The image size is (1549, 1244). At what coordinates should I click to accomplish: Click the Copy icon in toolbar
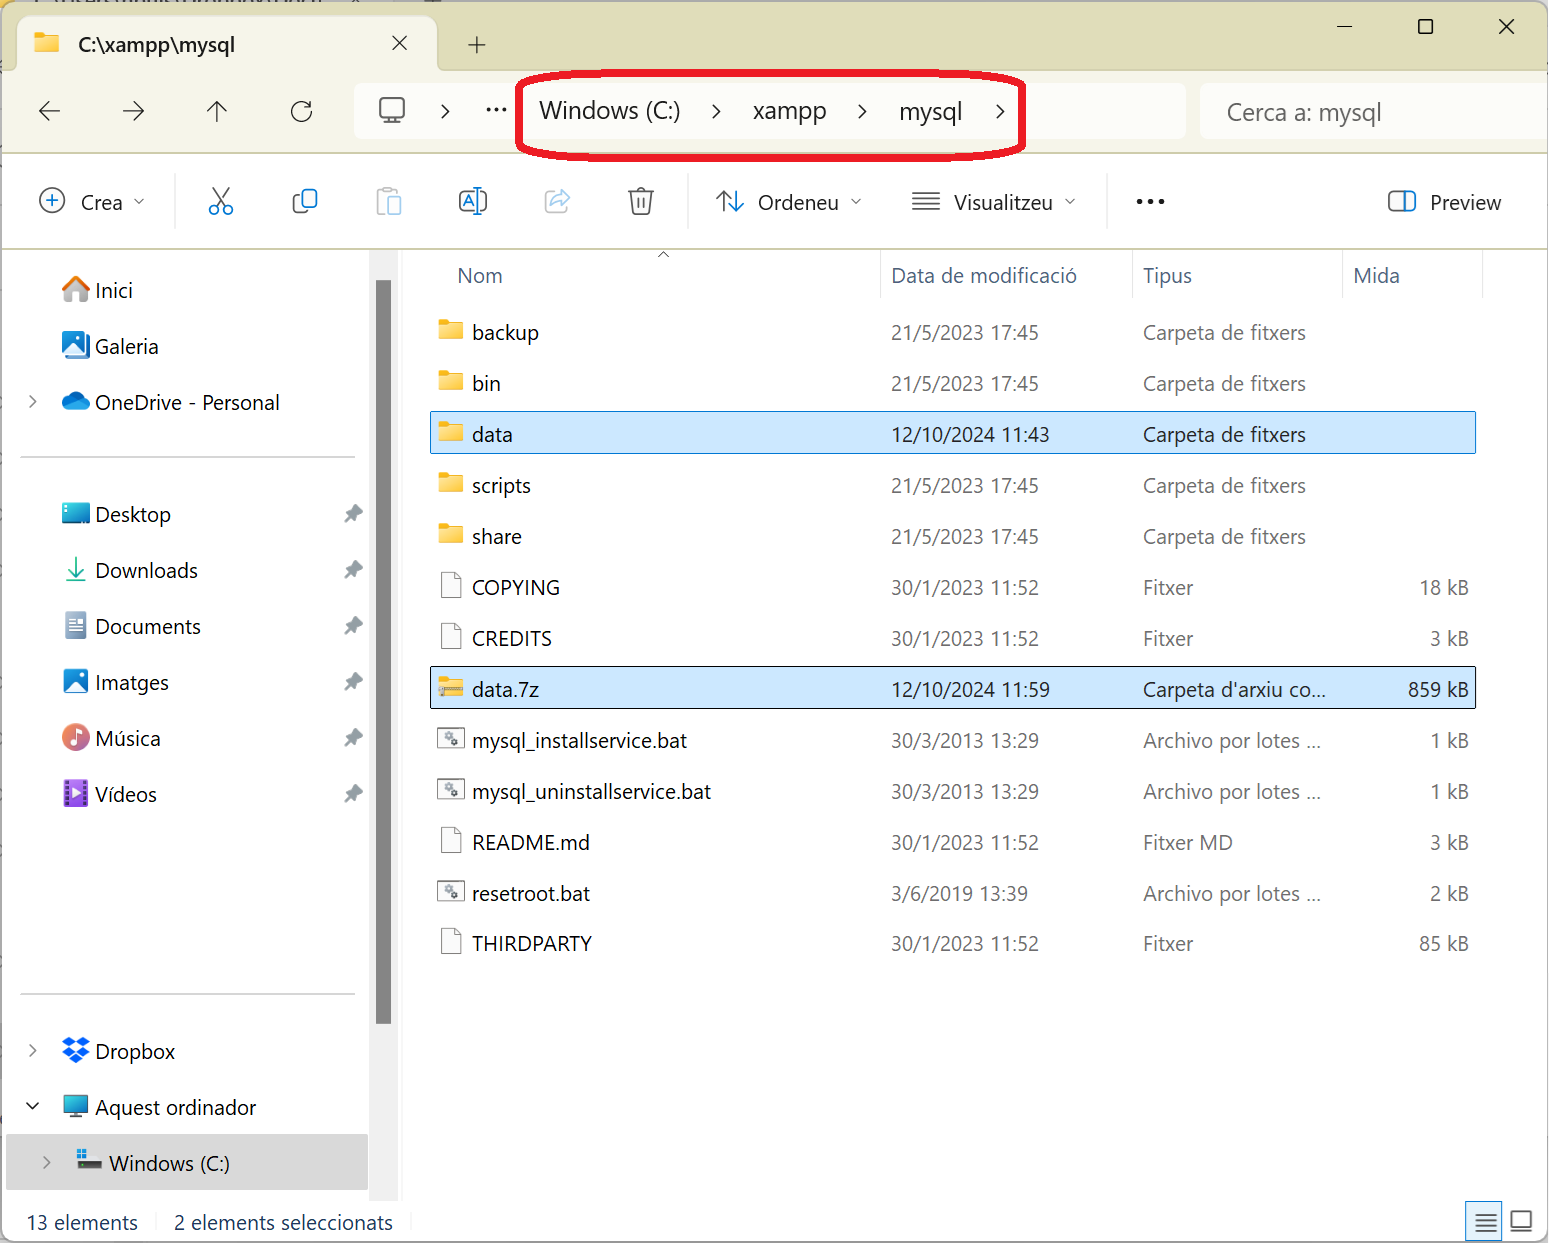(x=305, y=202)
